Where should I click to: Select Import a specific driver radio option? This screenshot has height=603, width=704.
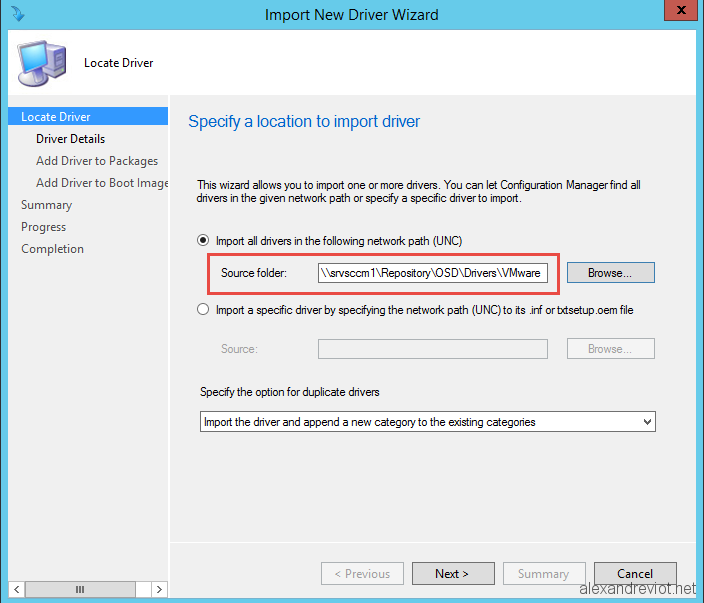tap(203, 310)
